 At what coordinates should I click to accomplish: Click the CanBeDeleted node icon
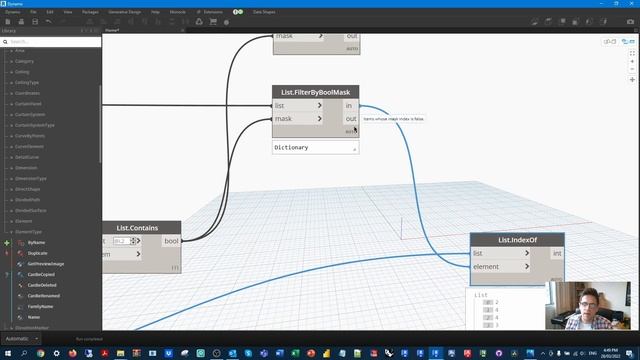pyautogui.click(x=20, y=285)
